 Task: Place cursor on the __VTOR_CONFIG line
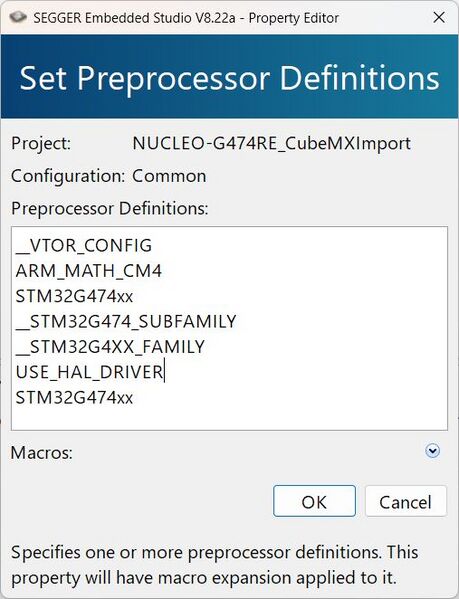84,245
